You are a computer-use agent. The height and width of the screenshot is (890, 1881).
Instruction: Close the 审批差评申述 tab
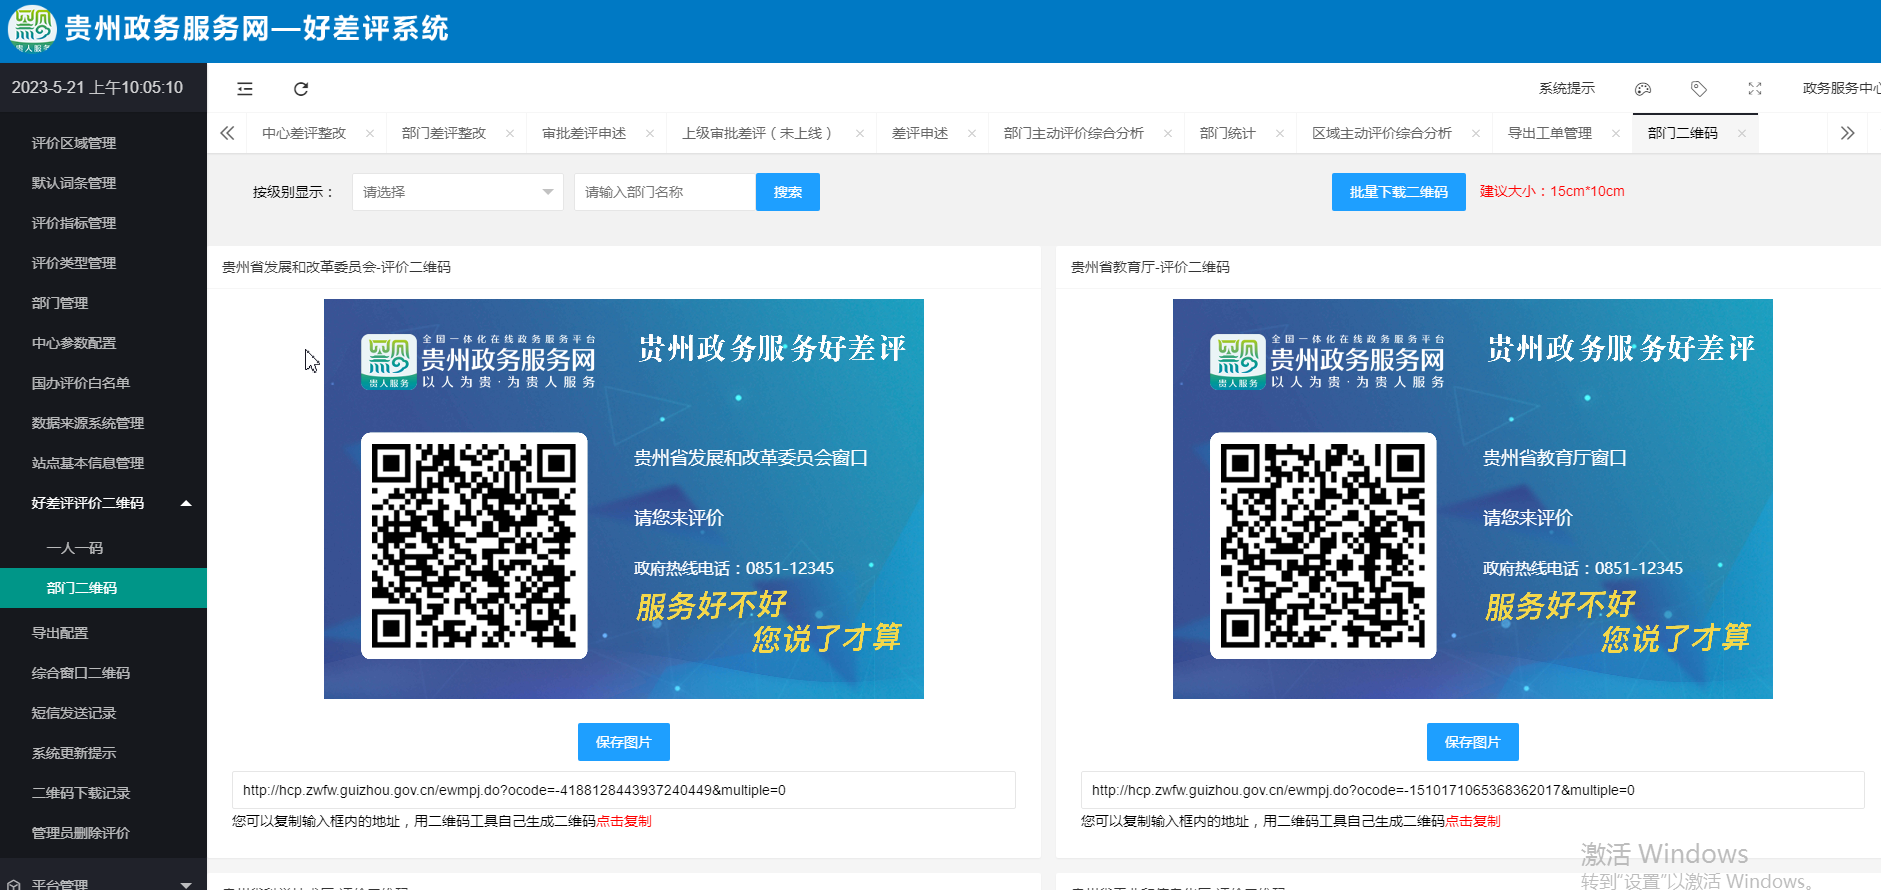click(x=650, y=133)
